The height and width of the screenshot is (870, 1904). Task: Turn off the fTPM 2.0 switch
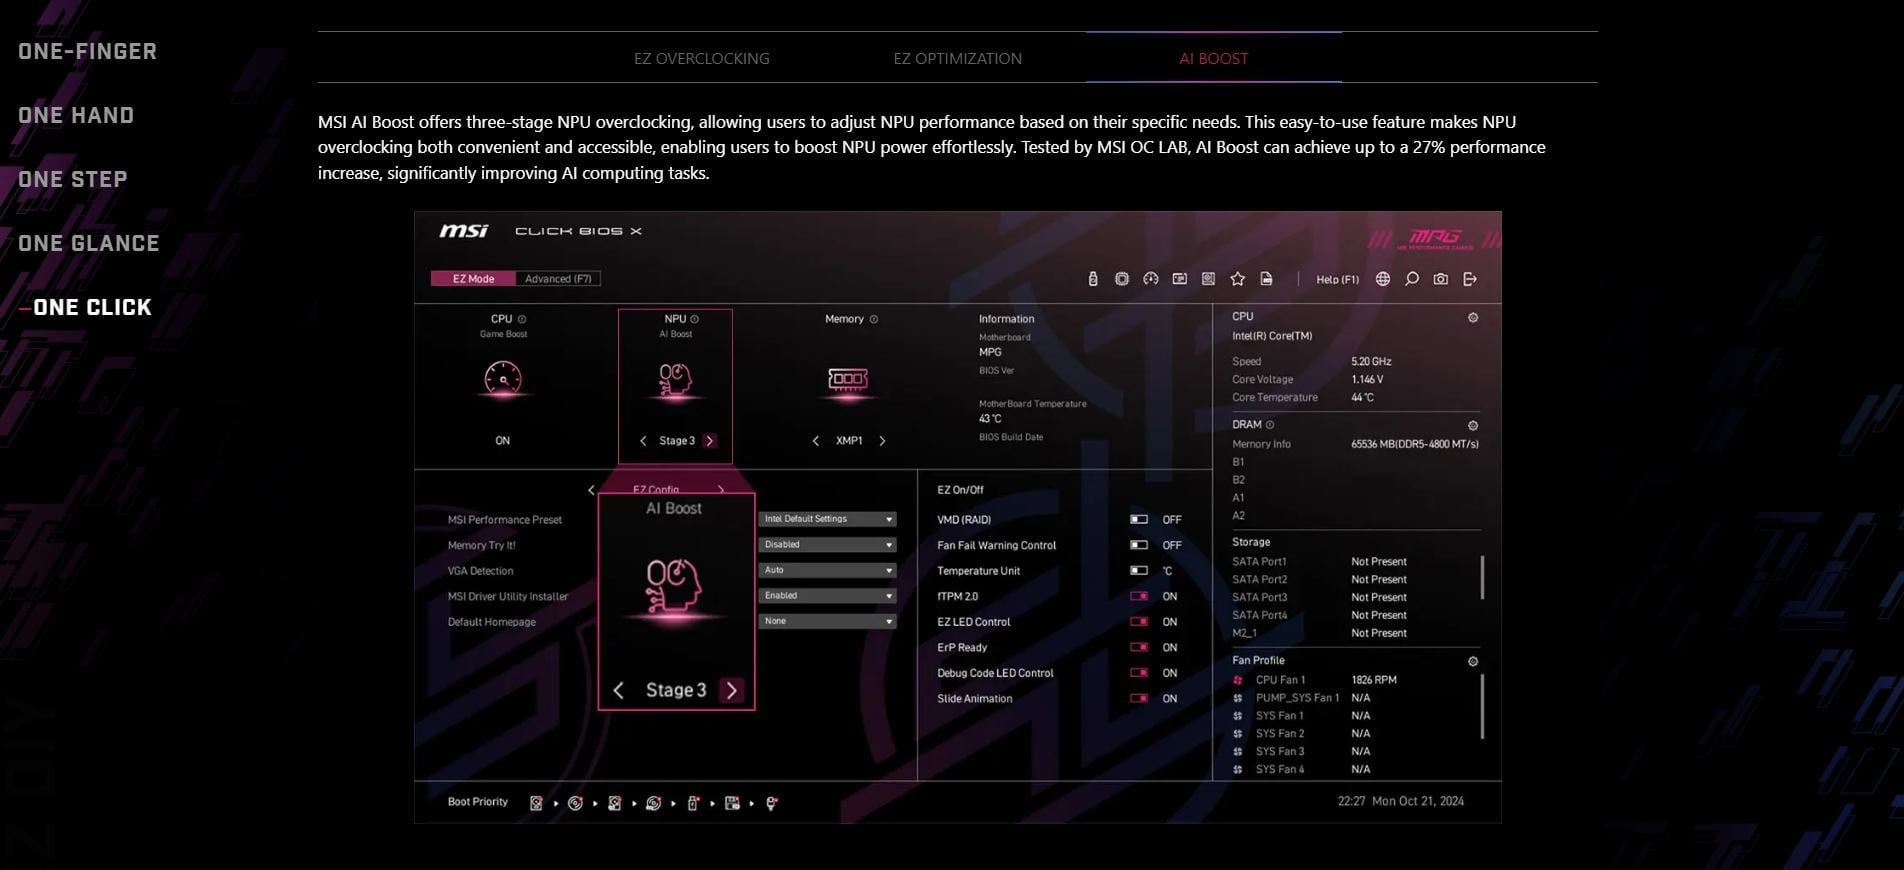1139,596
